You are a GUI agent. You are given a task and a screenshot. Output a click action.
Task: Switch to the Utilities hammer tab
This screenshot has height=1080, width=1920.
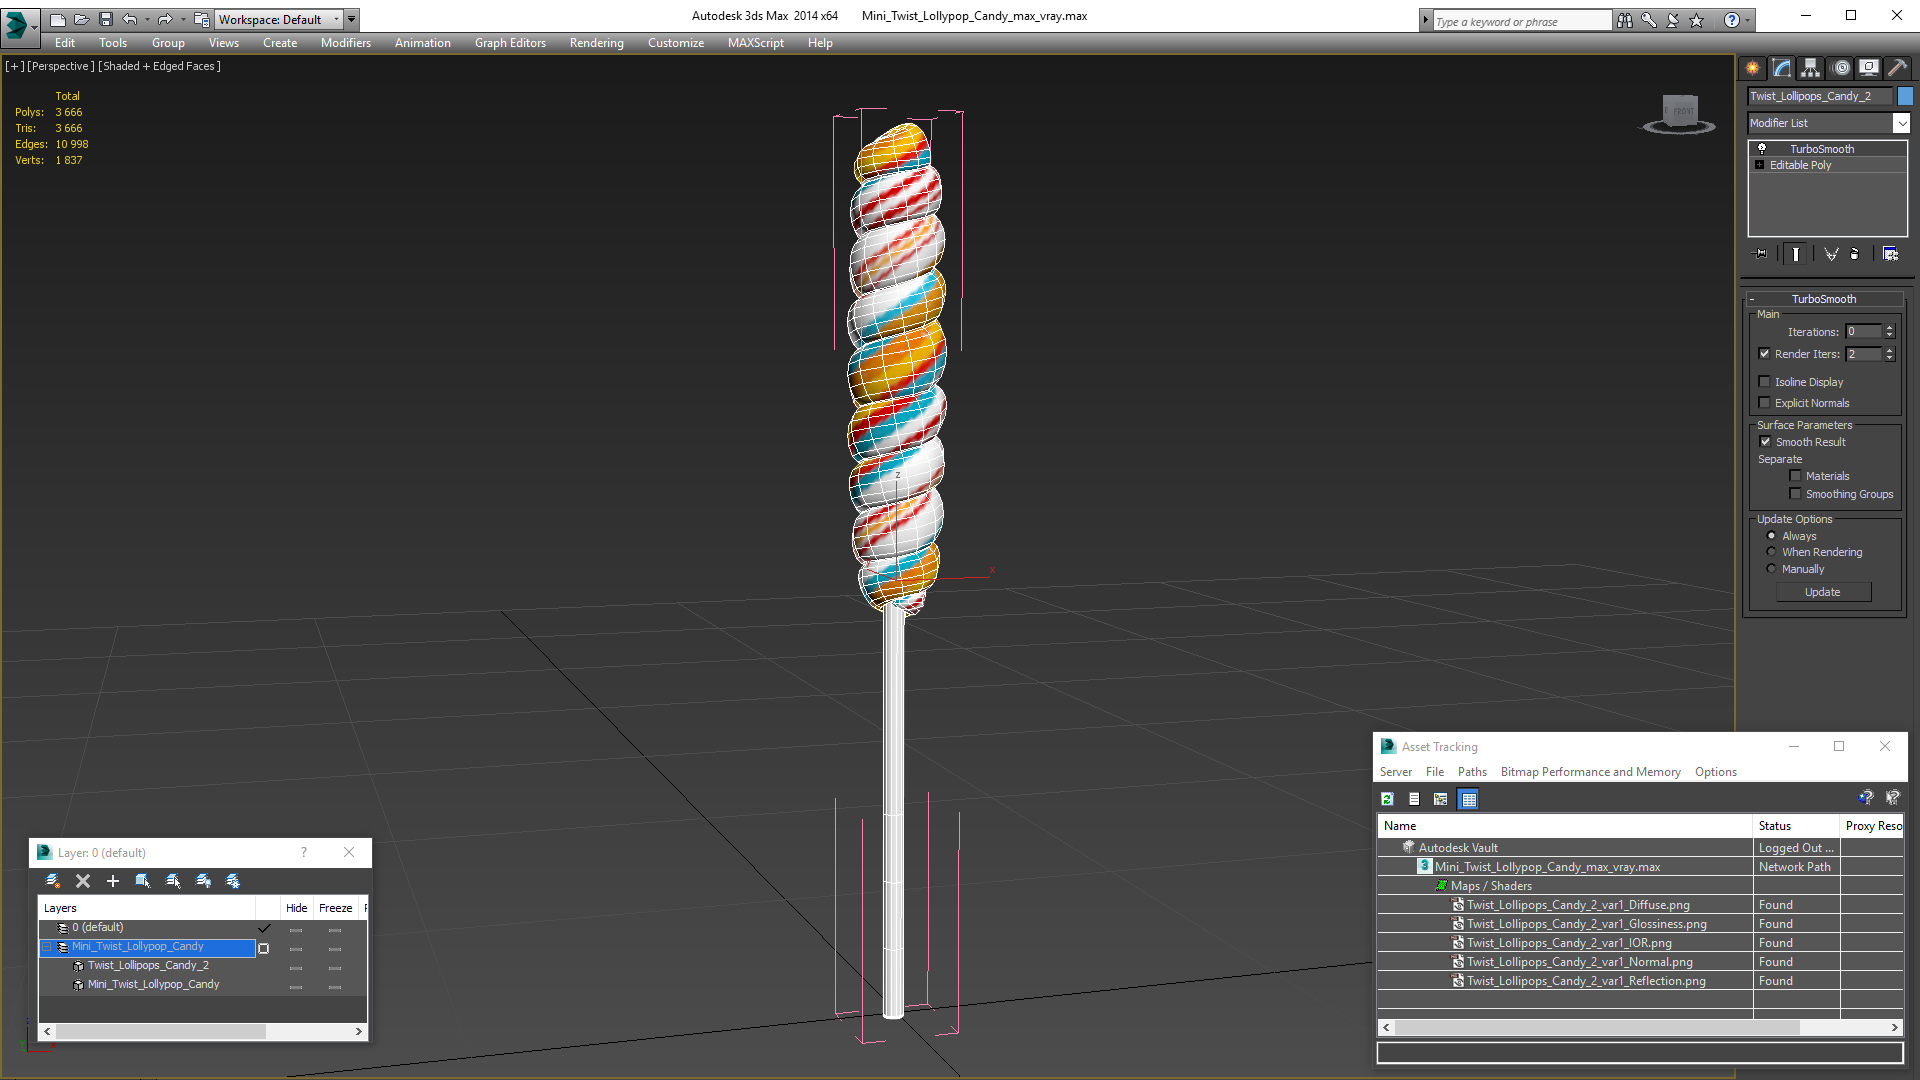(1897, 68)
